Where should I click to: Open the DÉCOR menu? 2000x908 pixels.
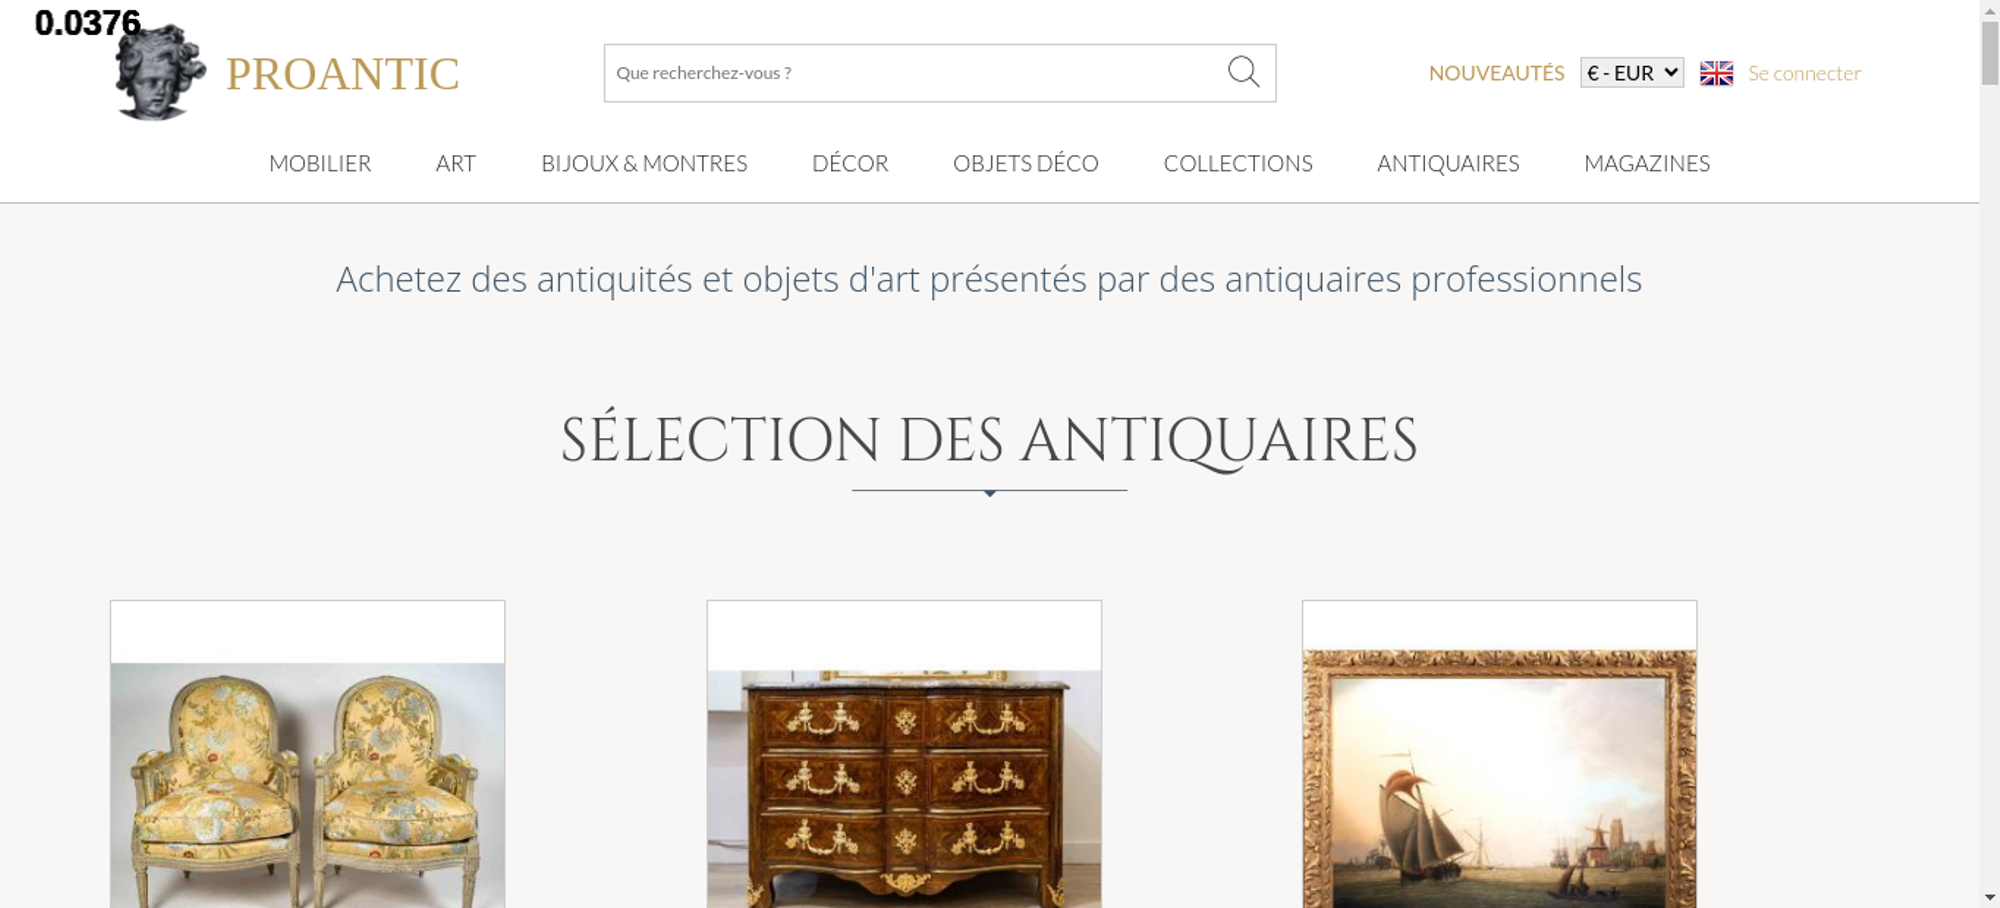point(850,163)
